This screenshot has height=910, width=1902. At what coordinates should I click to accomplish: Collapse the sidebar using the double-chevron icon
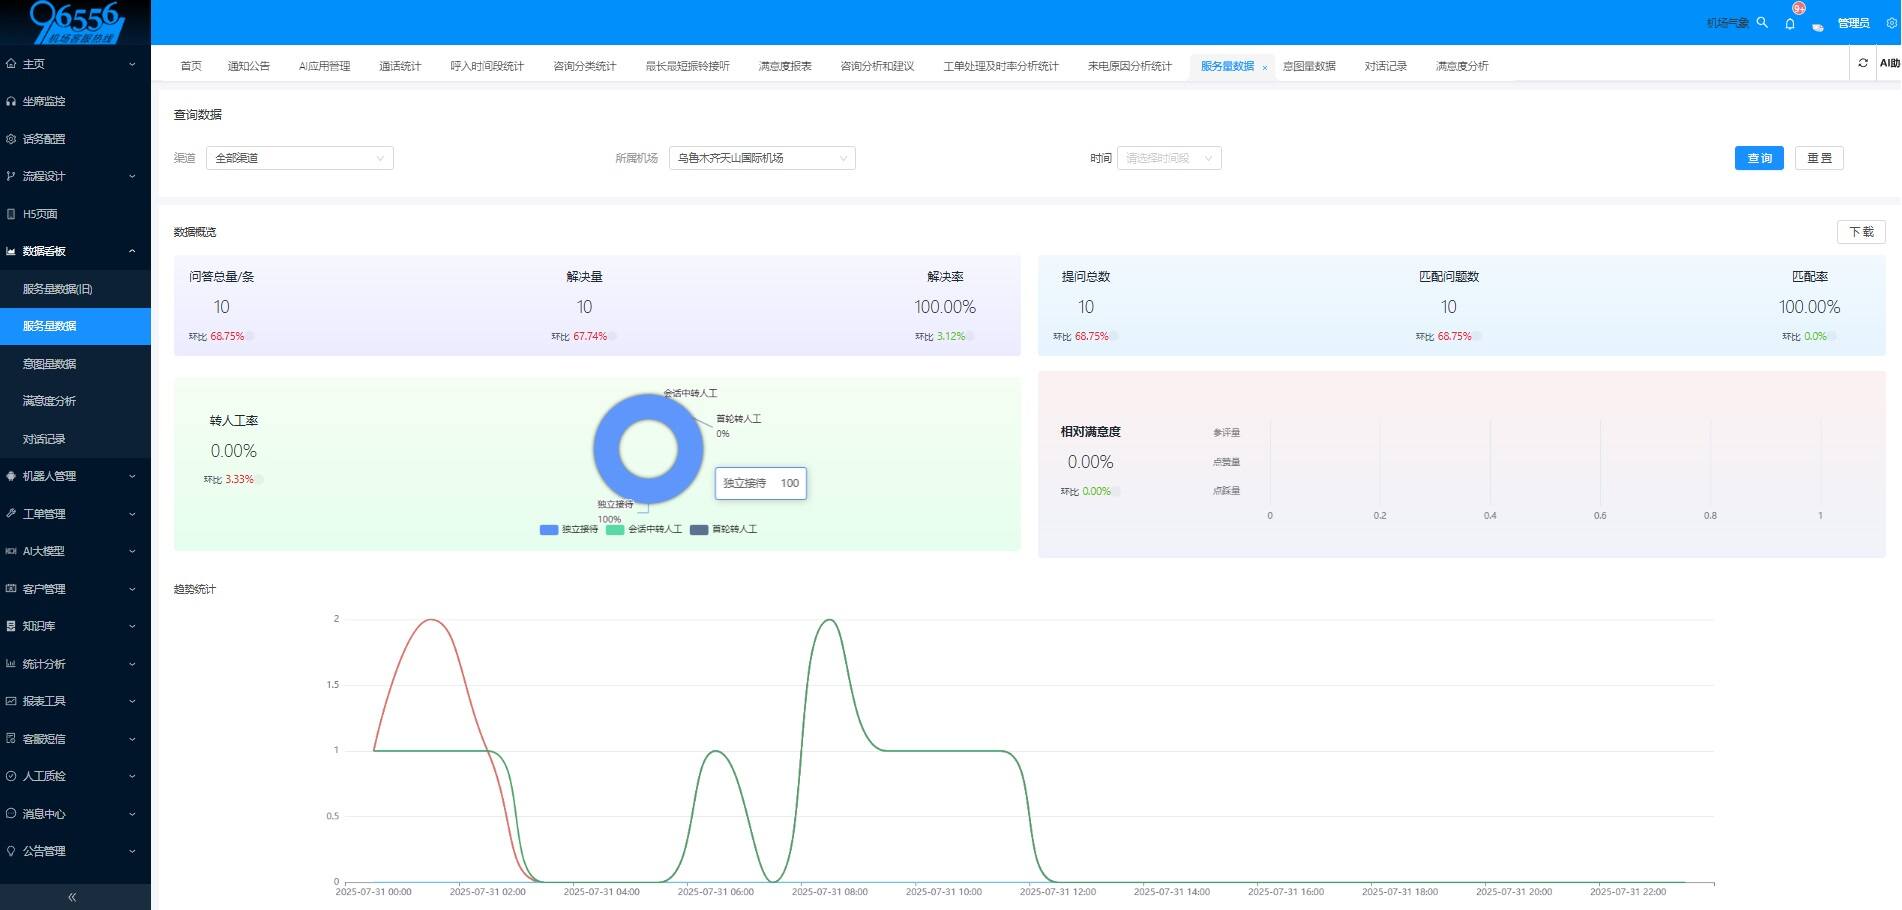72,897
